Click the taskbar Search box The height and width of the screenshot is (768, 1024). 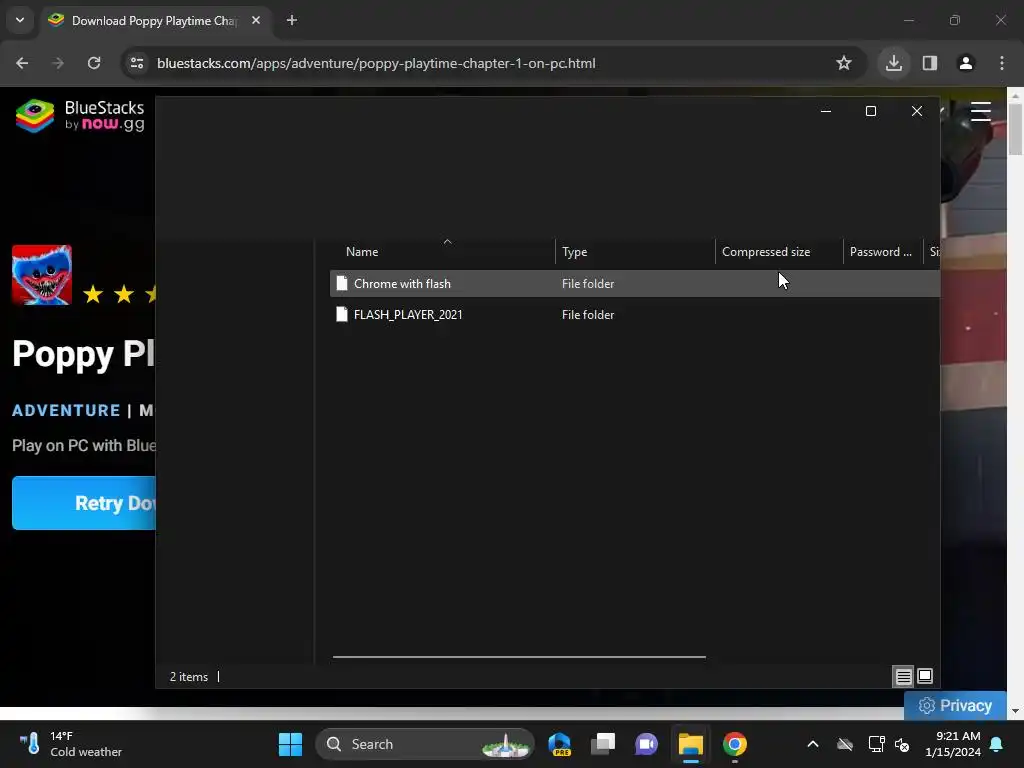tap(425, 744)
